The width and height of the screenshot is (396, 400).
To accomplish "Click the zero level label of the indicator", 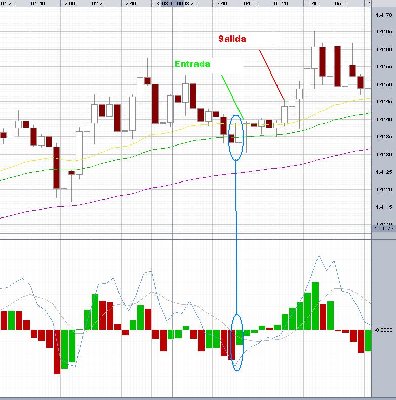I will tap(383, 330).
